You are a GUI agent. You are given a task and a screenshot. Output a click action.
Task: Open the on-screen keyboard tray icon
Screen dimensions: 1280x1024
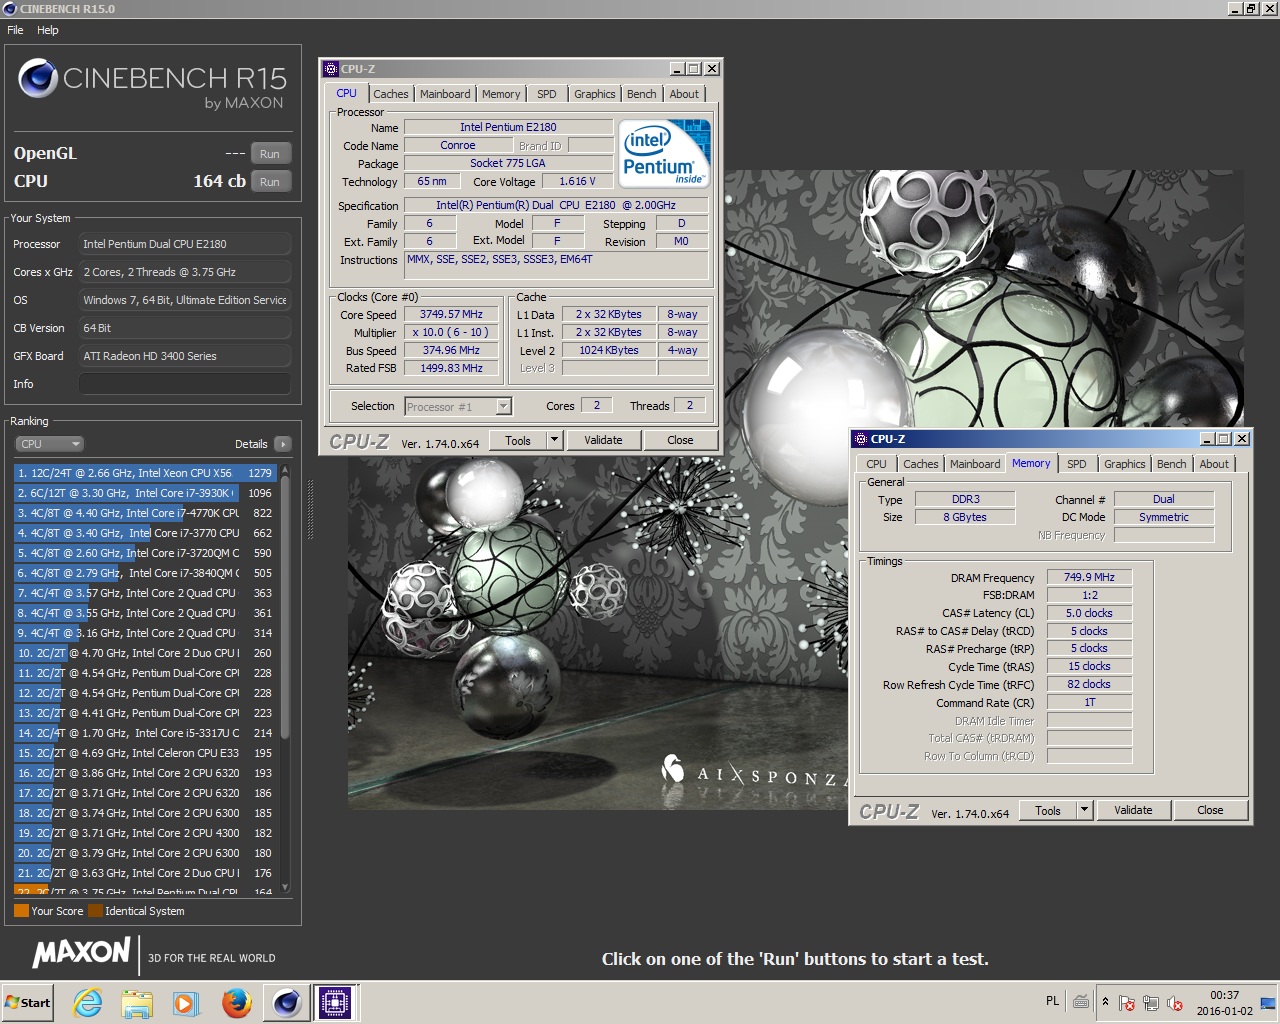click(x=1081, y=1001)
